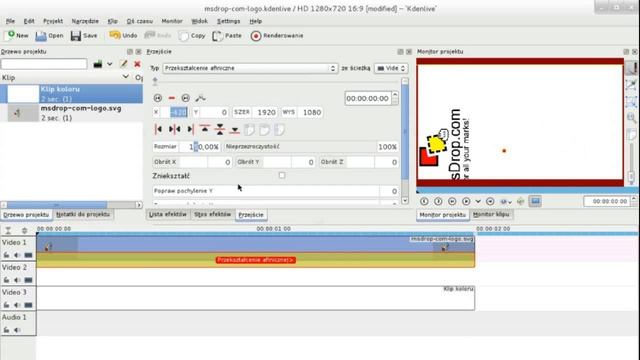
Task: Click the red minus delete keyframe icon
Action: click(172, 98)
